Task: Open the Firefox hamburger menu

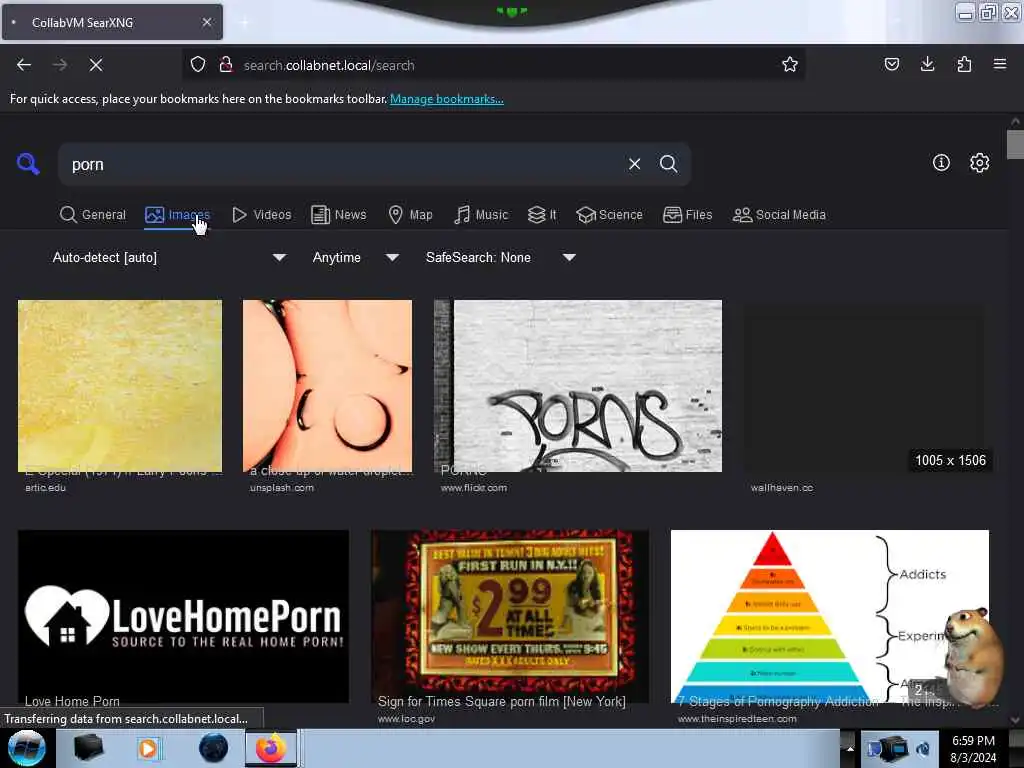Action: click(x=1000, y=64)
